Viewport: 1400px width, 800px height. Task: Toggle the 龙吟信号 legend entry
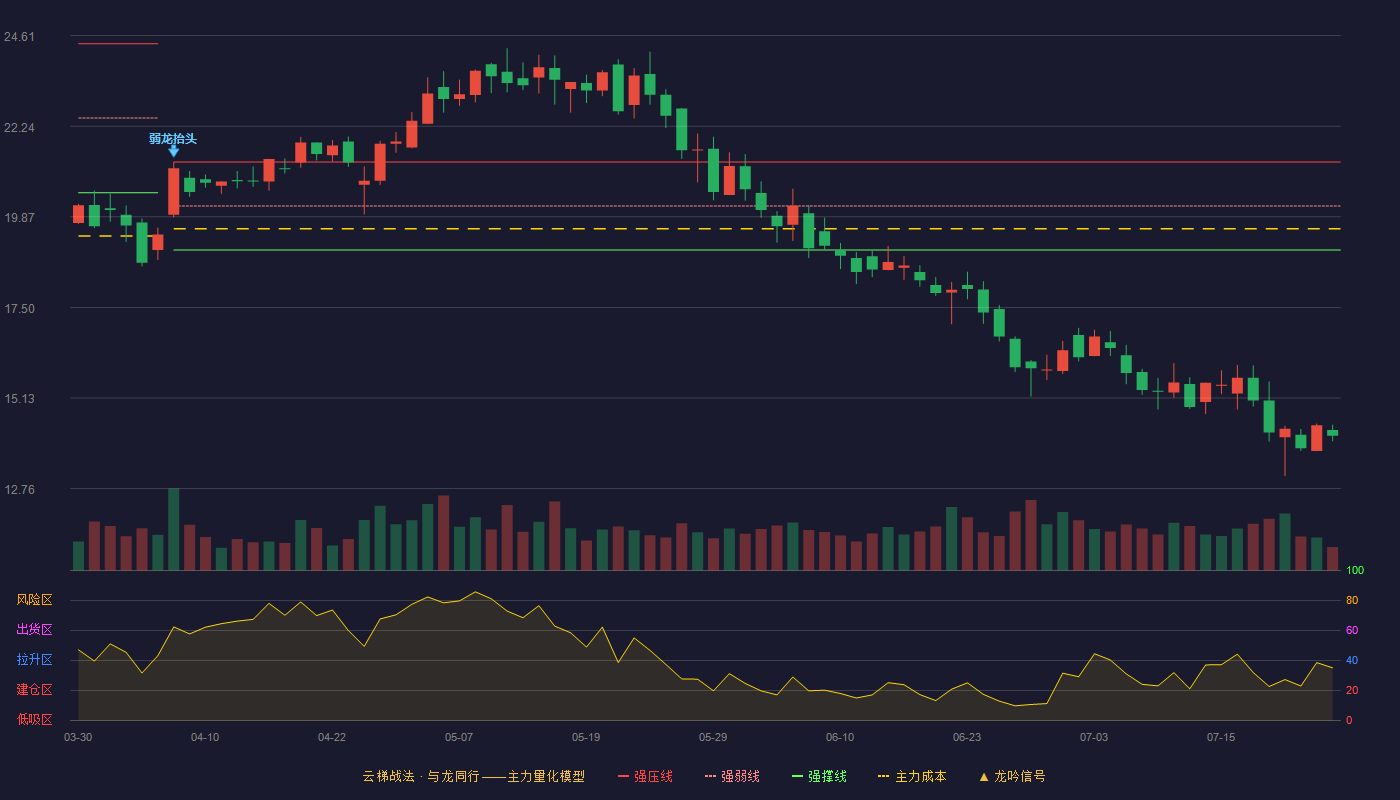(x=1012, y=776)
